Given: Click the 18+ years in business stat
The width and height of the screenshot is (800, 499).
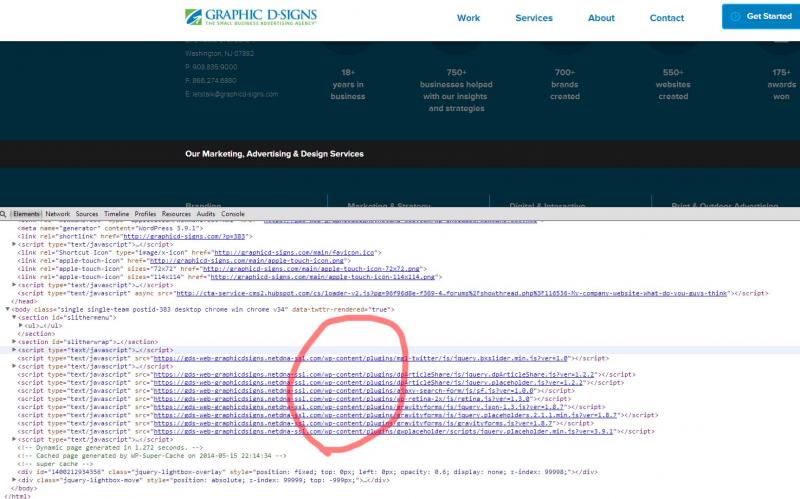Looking at the screenshot, I should [348, 84].
